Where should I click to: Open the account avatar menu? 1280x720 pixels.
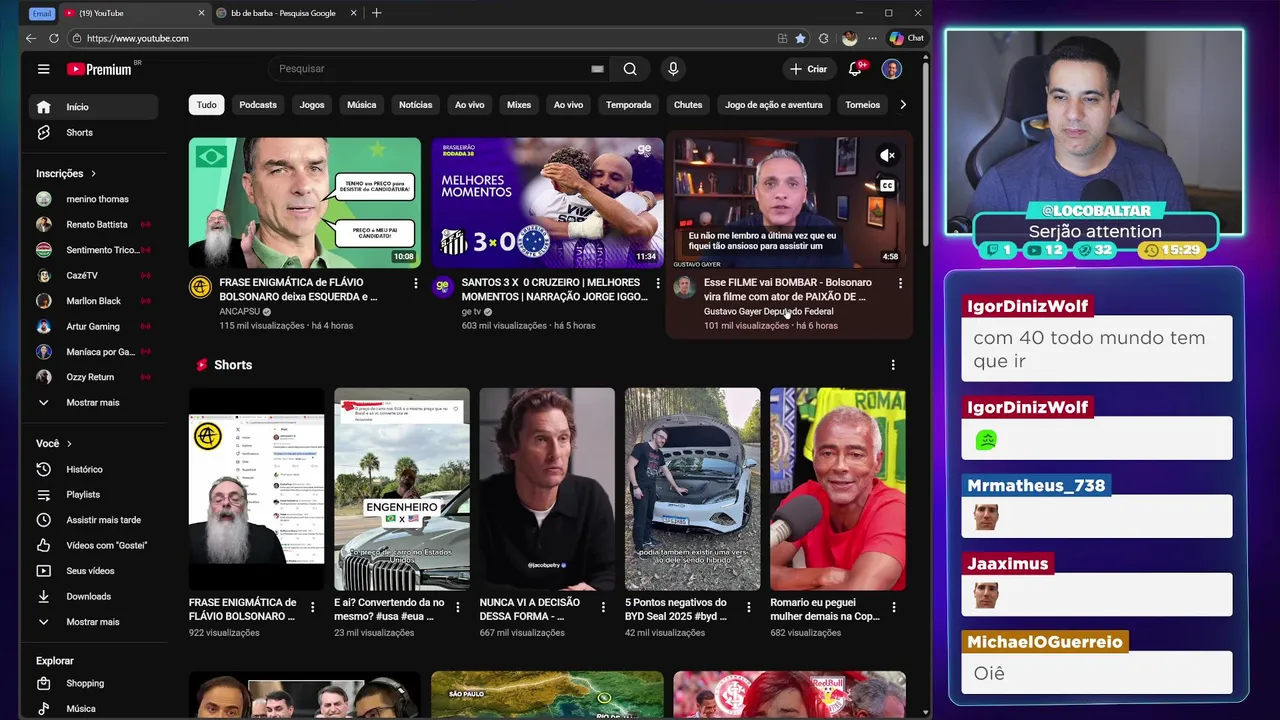891,69
